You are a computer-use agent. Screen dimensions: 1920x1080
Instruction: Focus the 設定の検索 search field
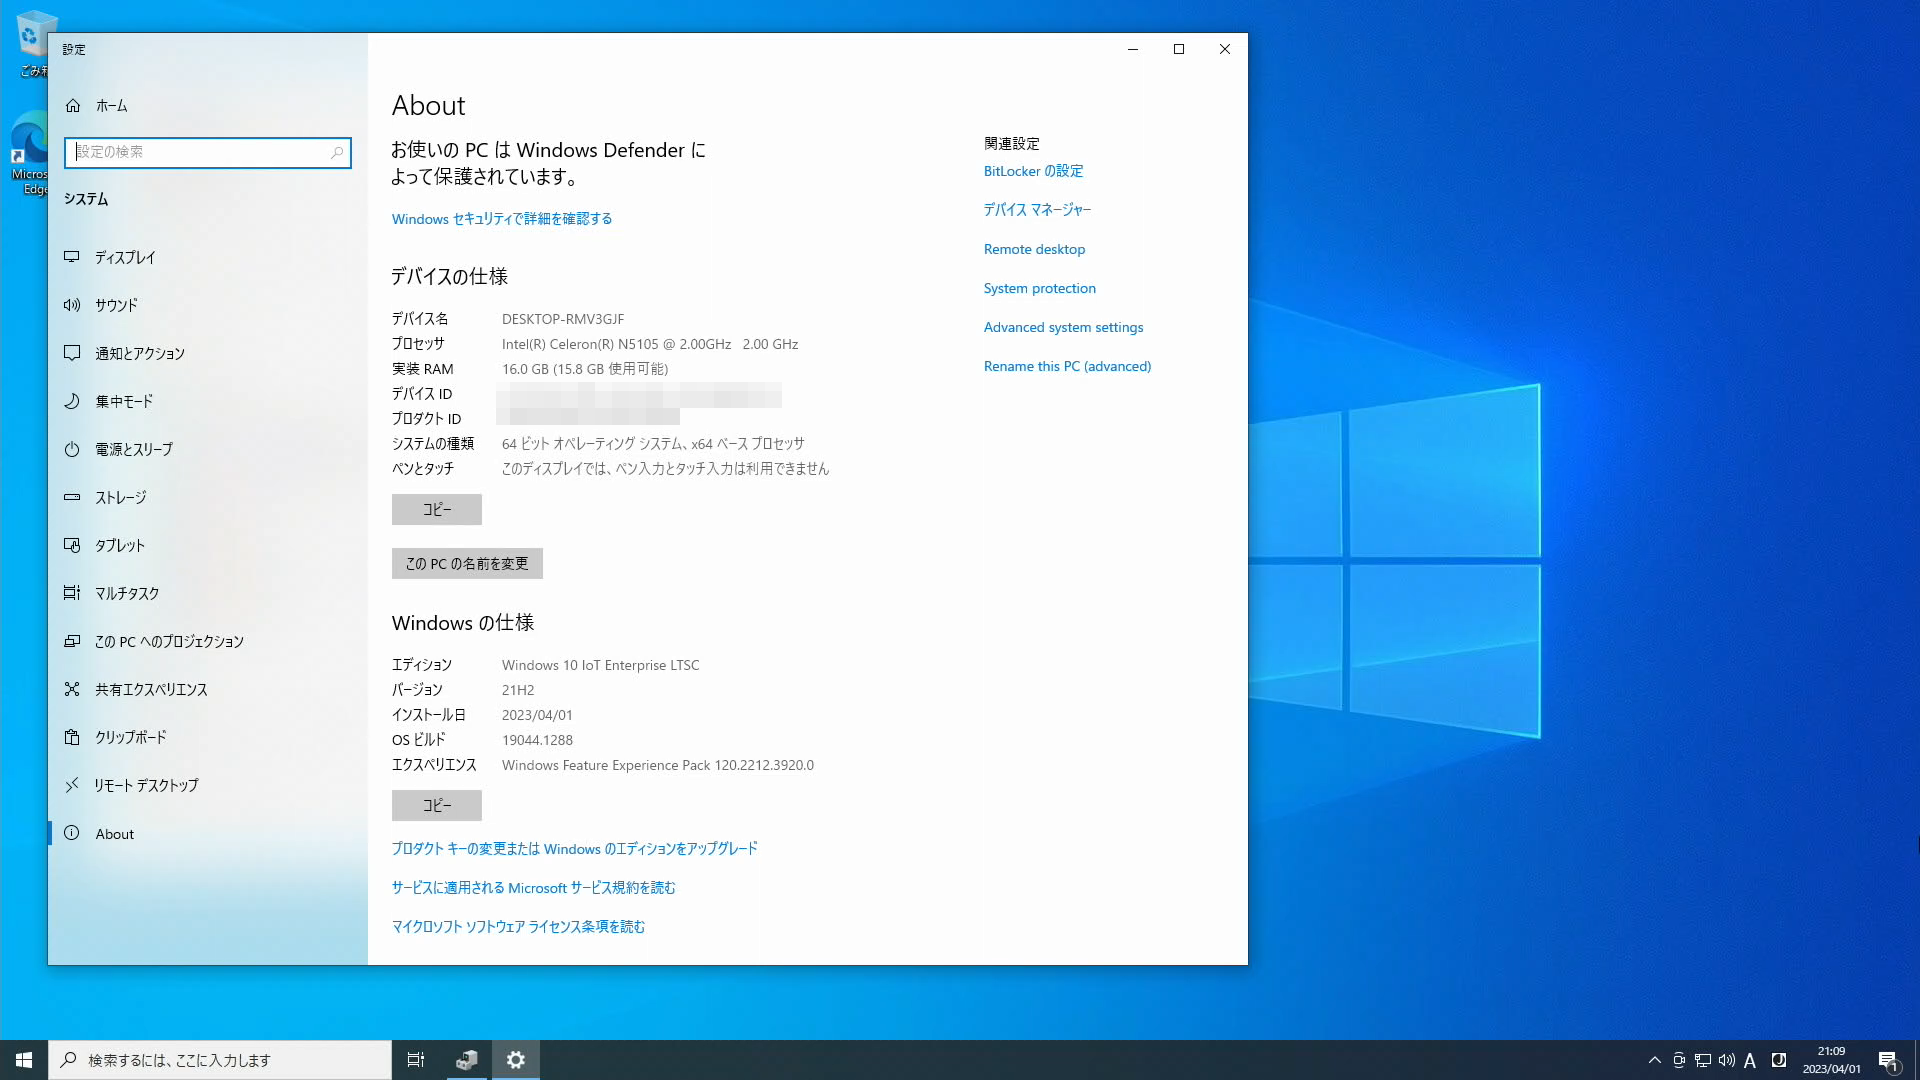coord(208,152)
